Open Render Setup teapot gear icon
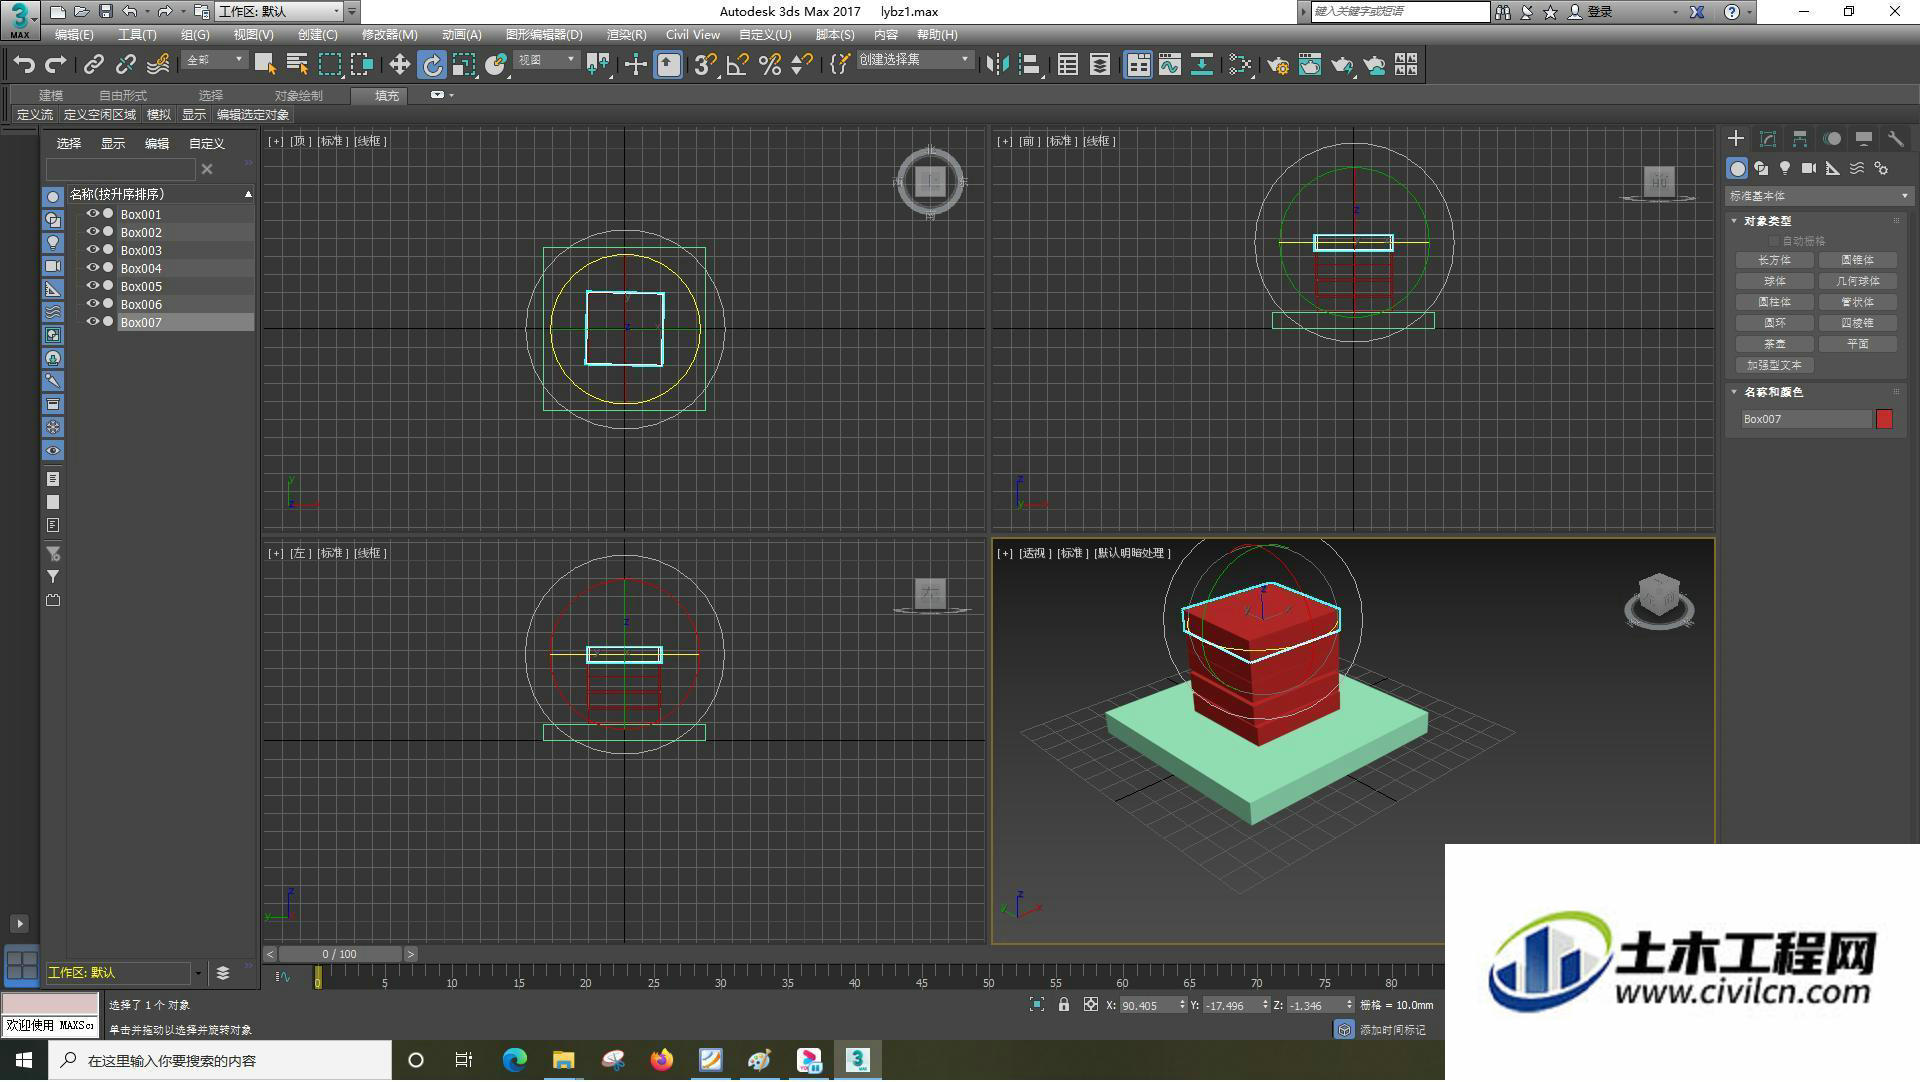The width and height of the screenshot is (1920, 1082). click(x=1278, y=65)
